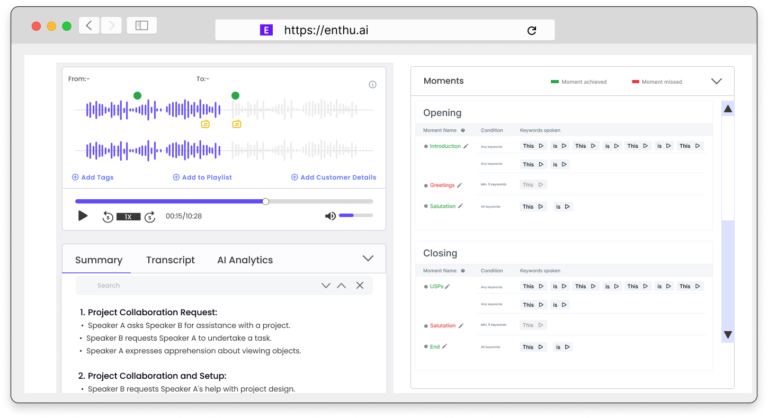Go back with the browser back arrow

click(89, 25)
